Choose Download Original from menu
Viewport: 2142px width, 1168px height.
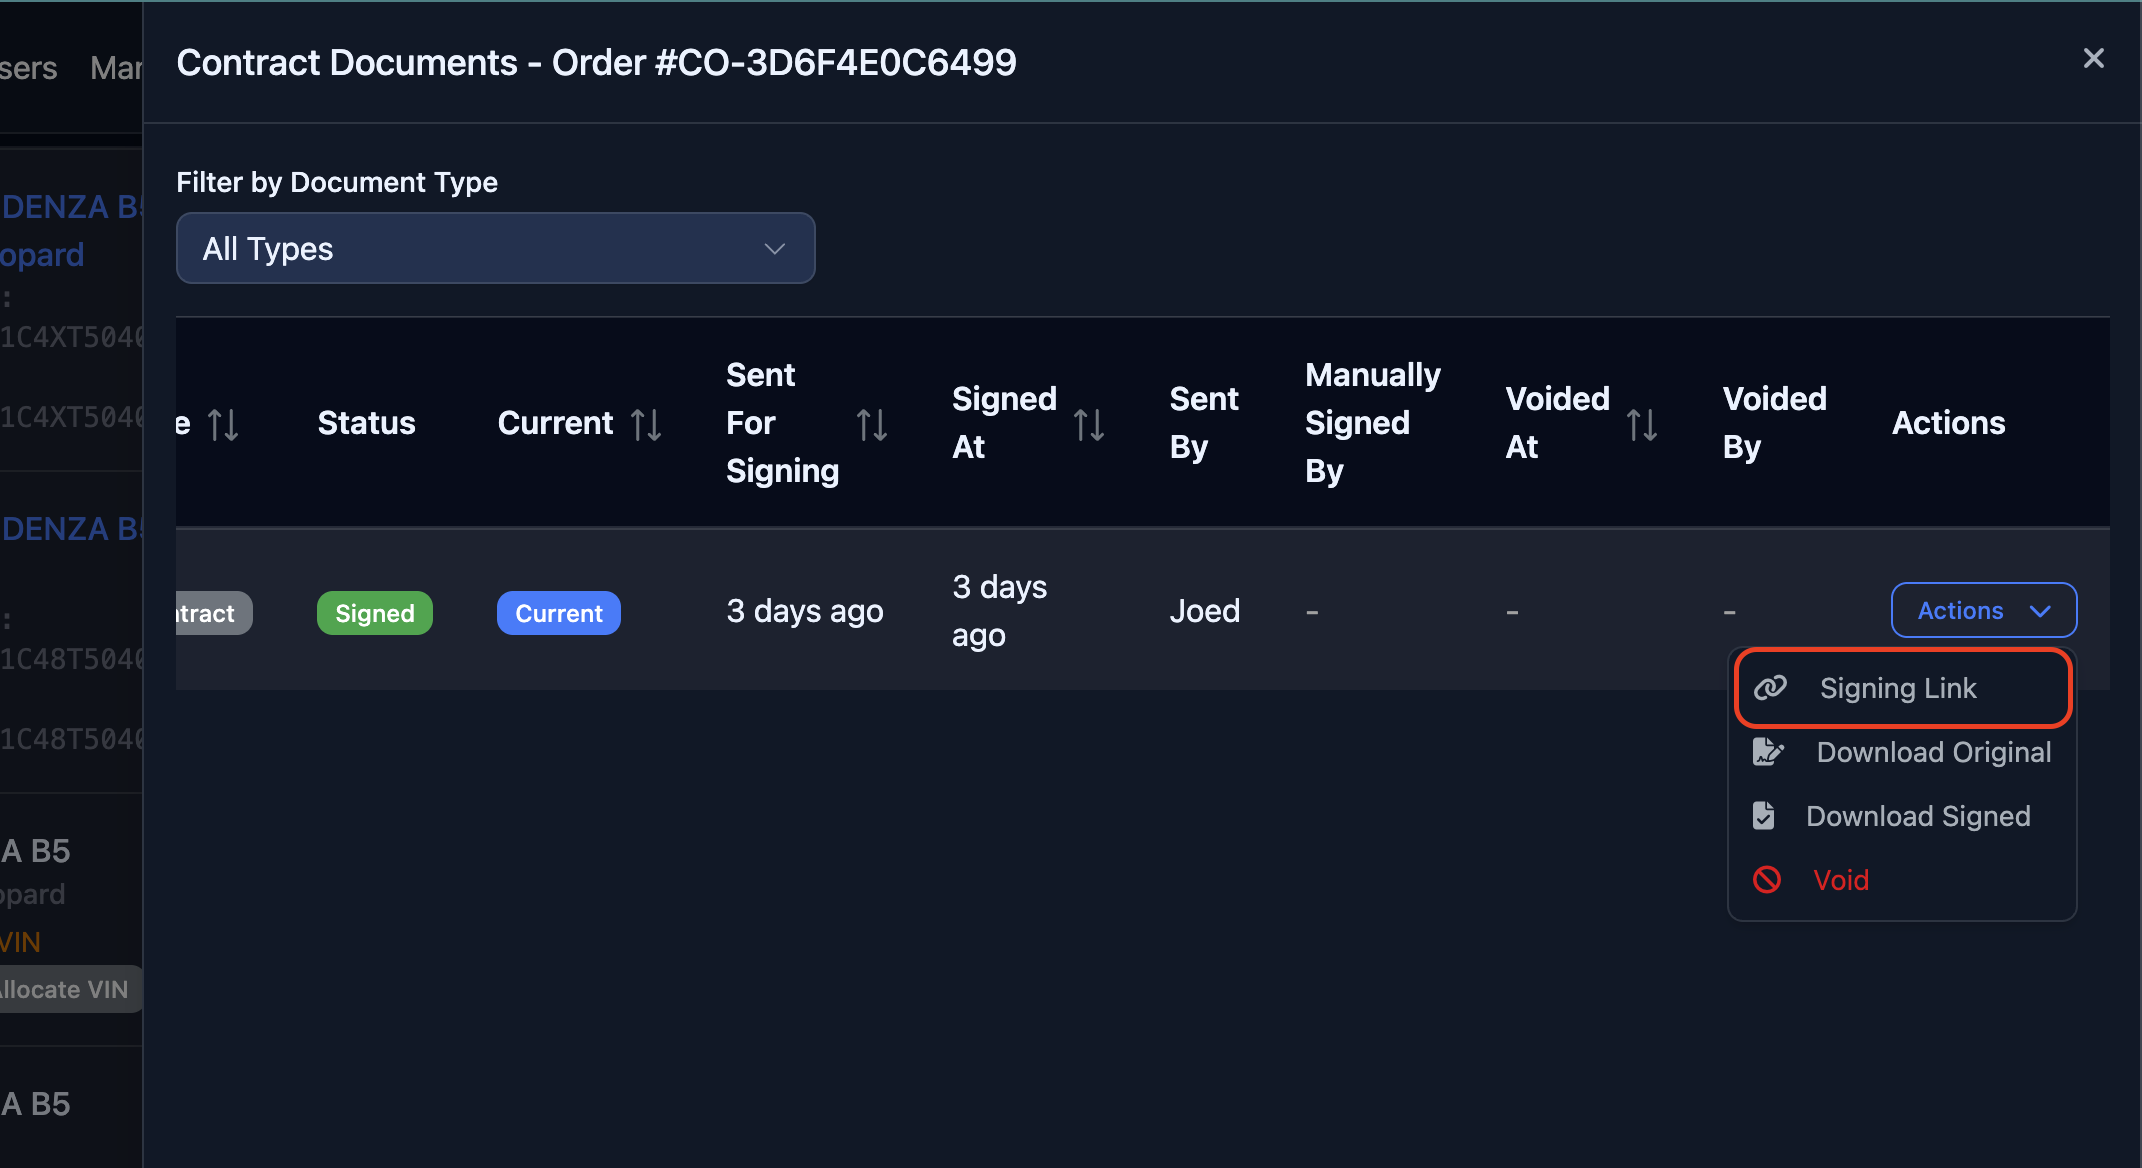click(1933, 752)
